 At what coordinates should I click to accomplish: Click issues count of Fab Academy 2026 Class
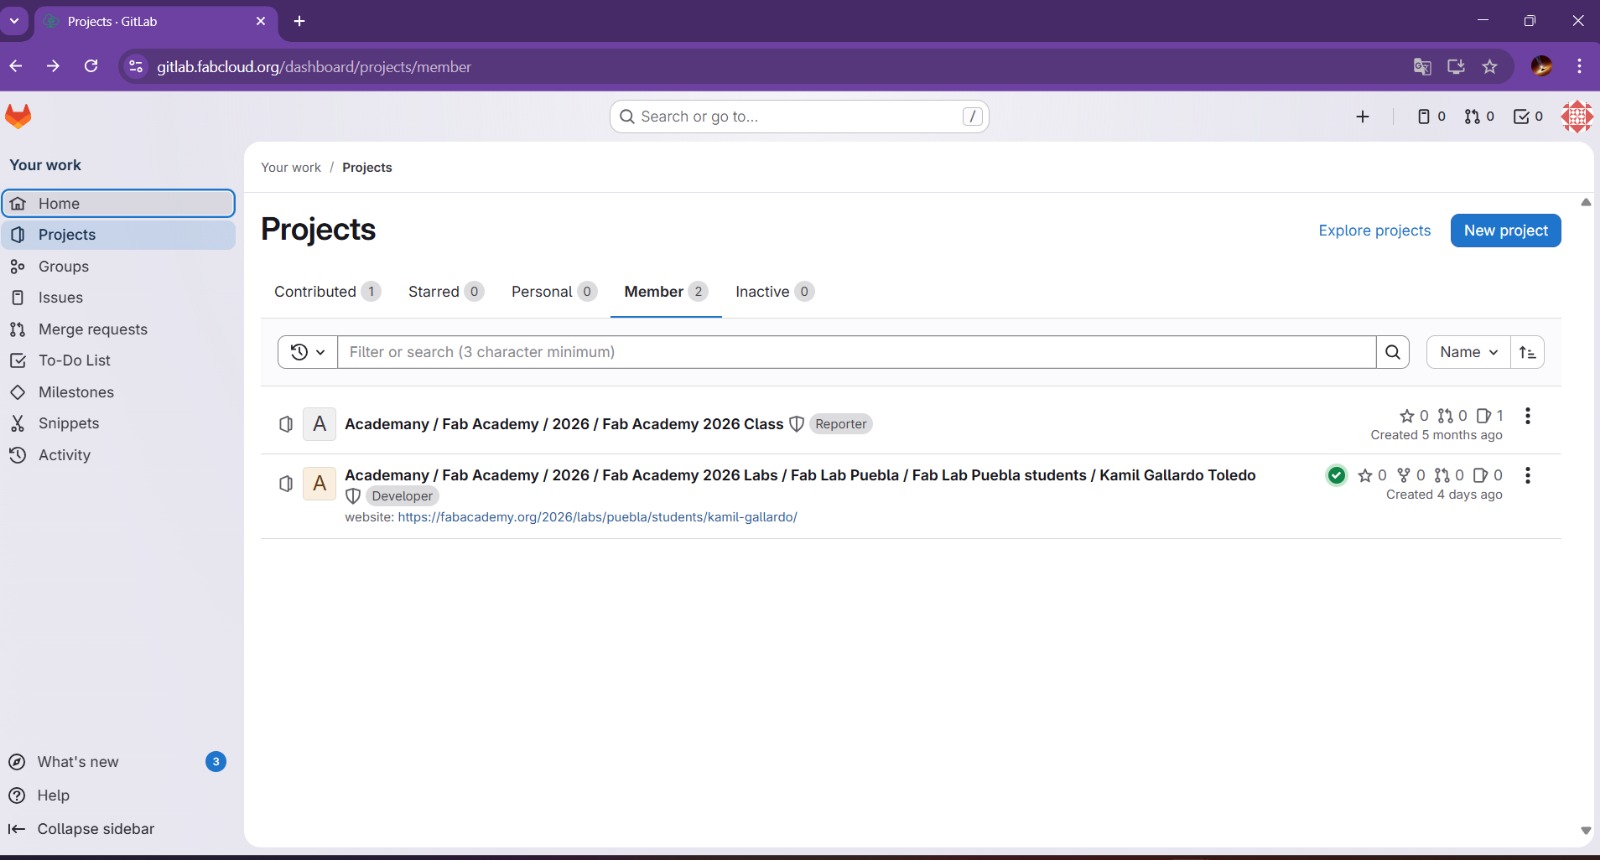1490,416
